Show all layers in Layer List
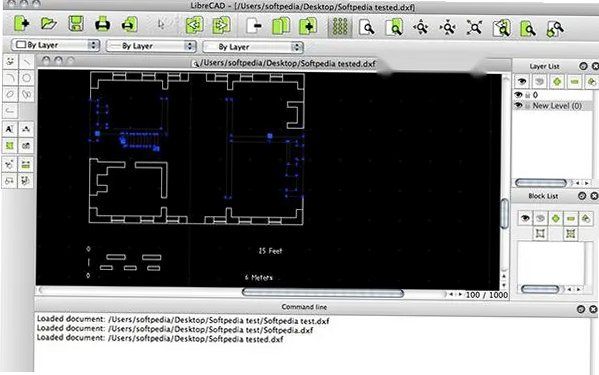The height and width of the screenshot is (375, 599). (522, 81)
